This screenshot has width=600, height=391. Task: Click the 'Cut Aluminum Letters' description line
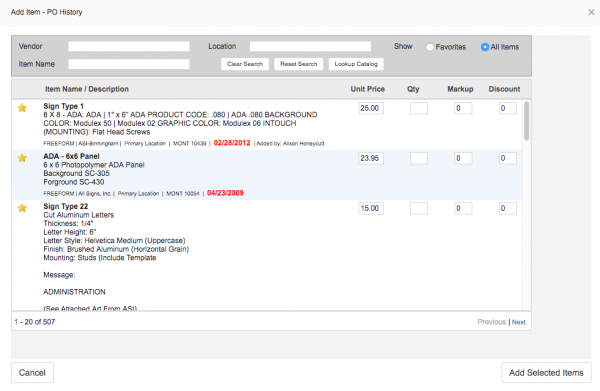coord(78,215)
